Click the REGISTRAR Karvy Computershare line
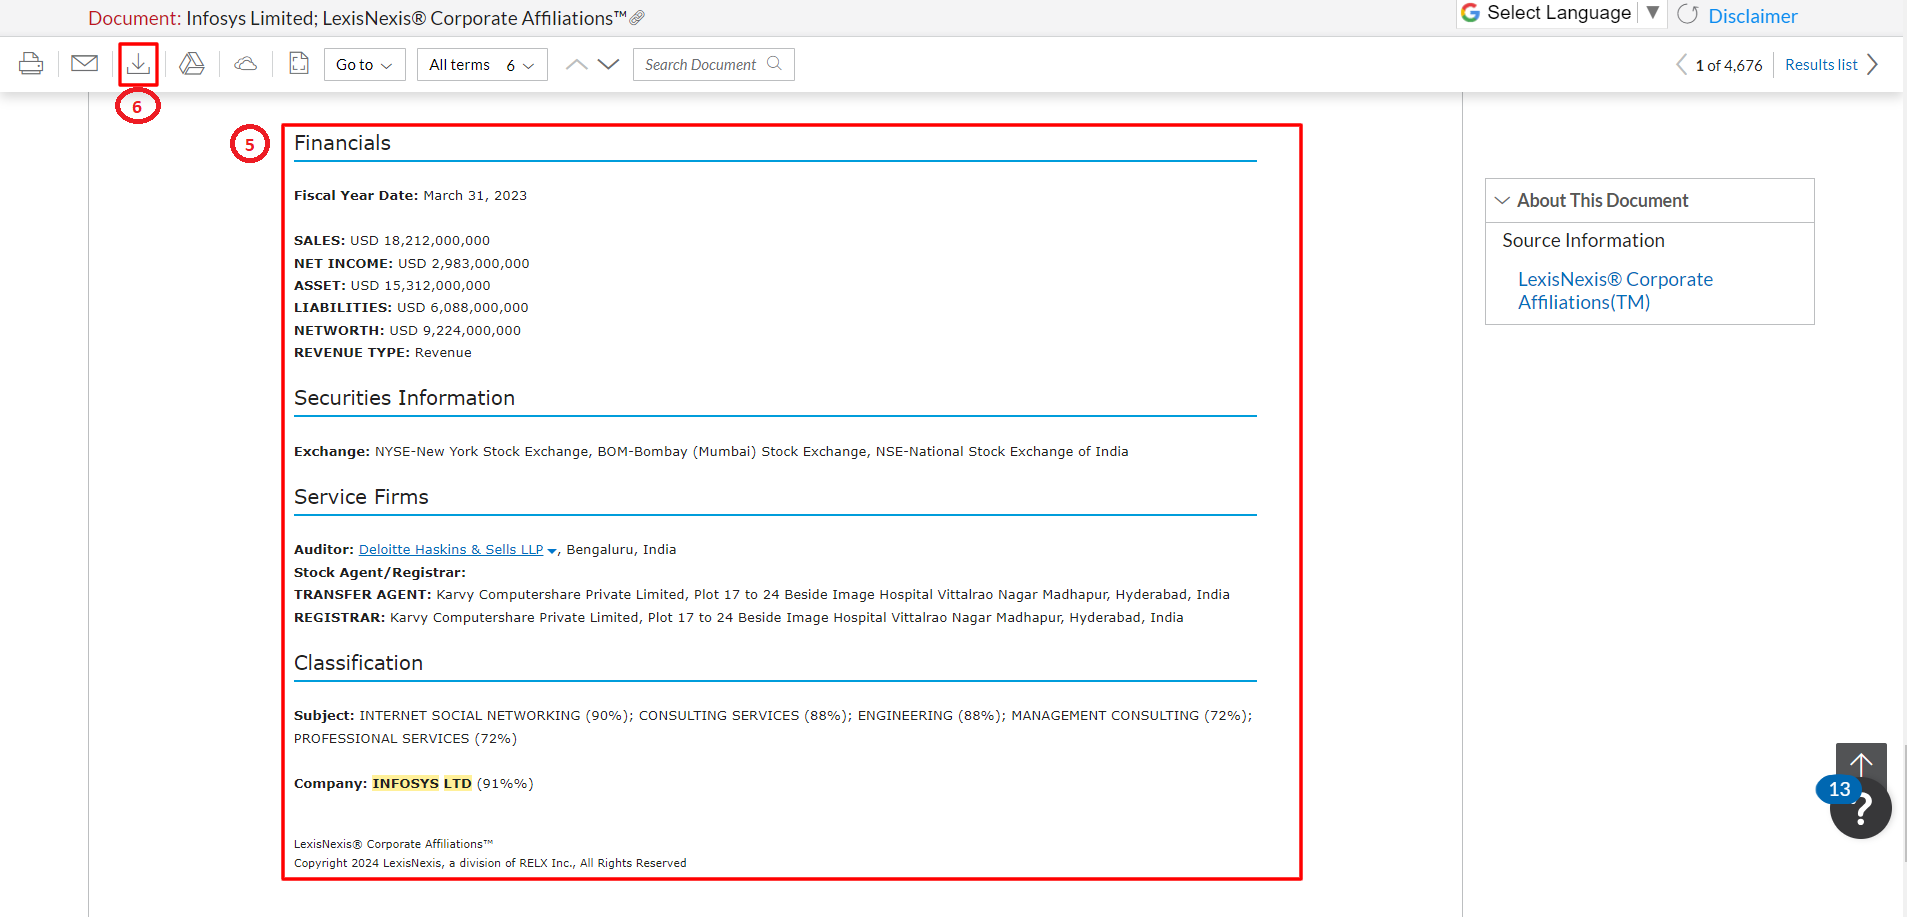1907x917 pixels. (x=739, y=618)
